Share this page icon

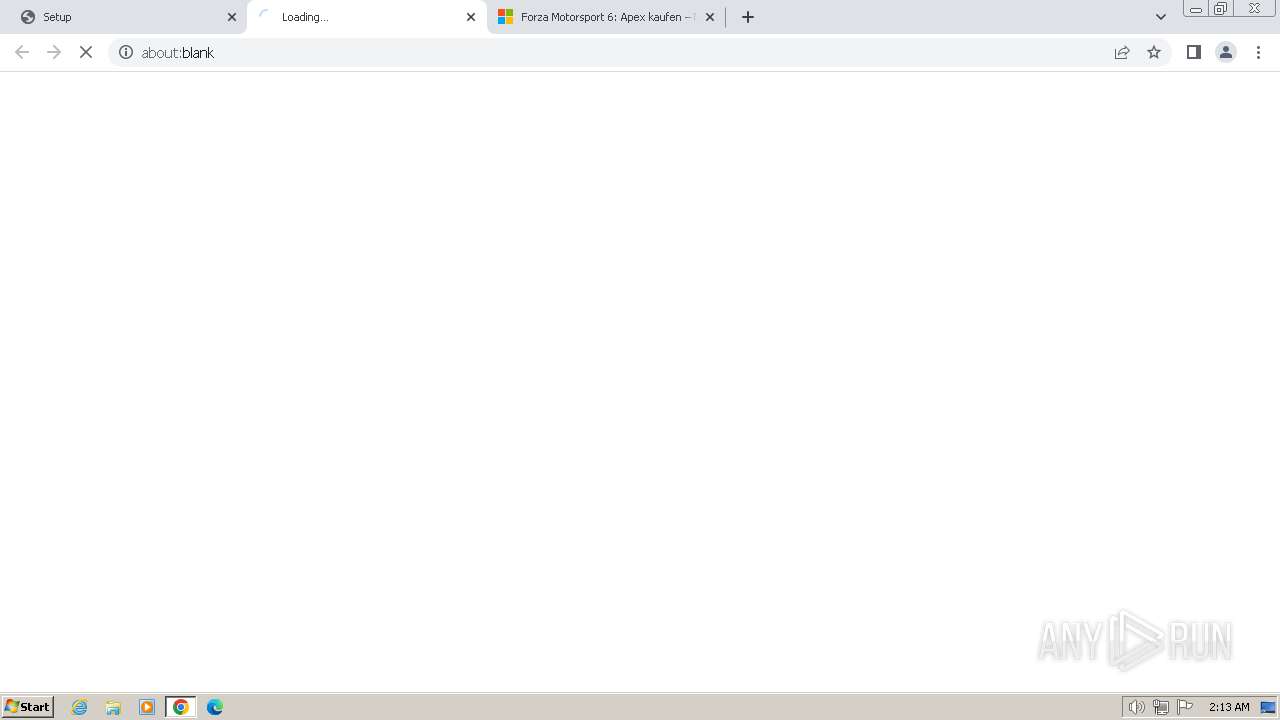1122,52
